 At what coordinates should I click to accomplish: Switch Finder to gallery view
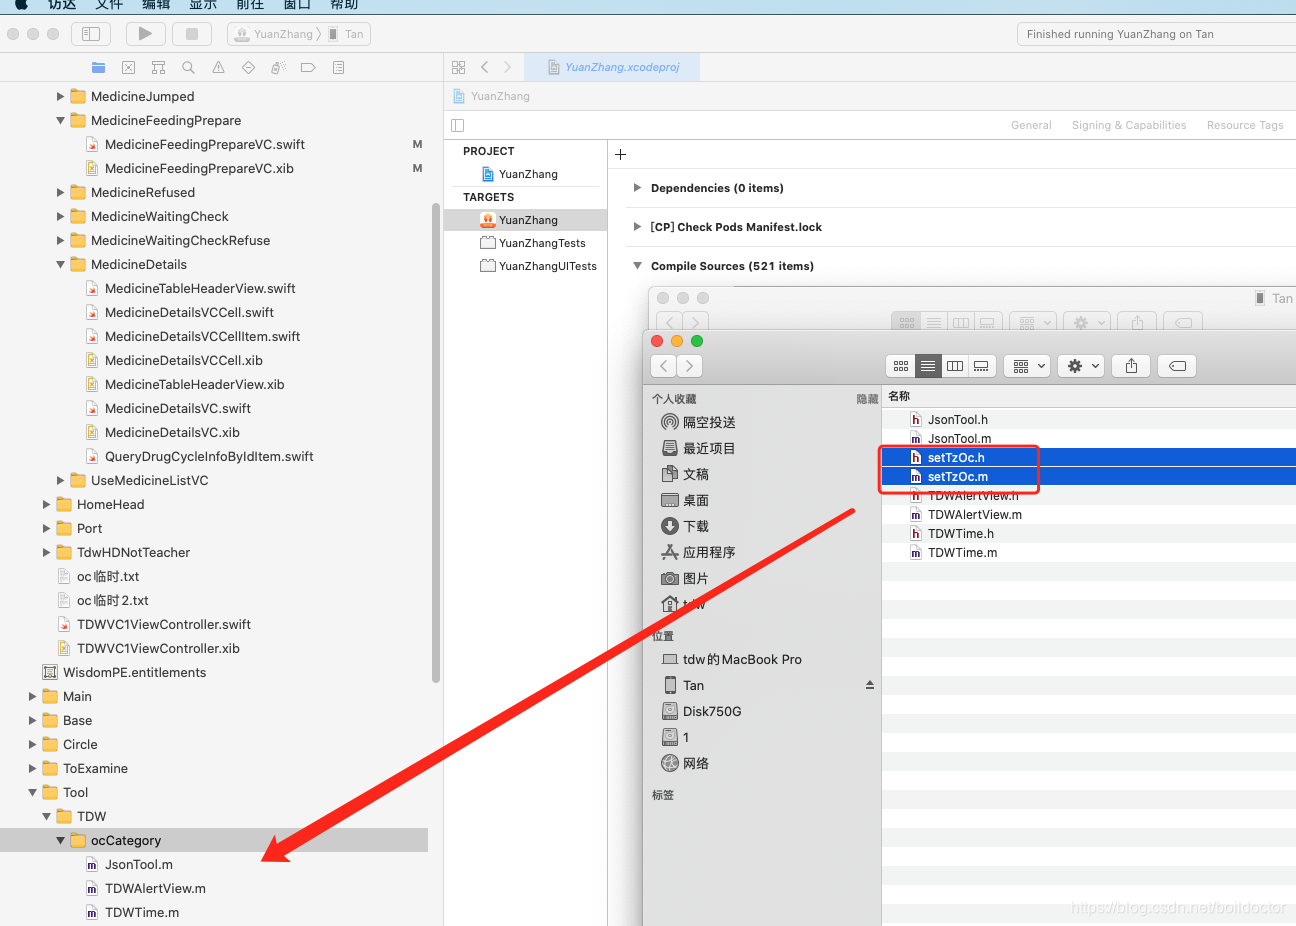[982, 366]
